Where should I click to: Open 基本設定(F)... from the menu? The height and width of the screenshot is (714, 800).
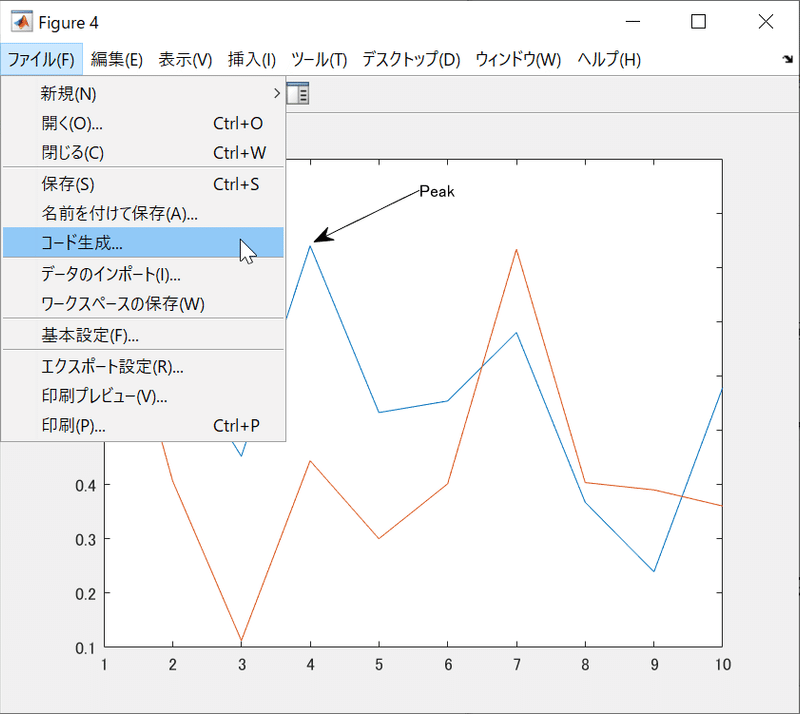click(143, 335)
